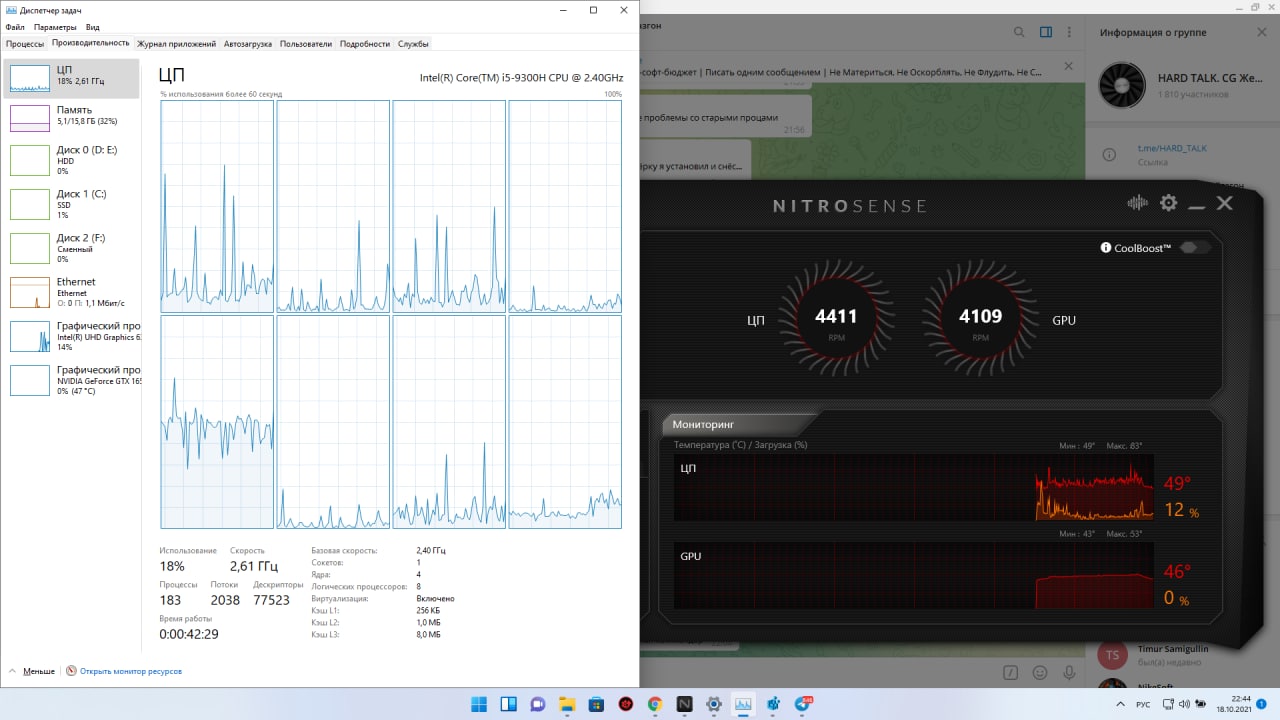The height and width of the screenshot is (720, 1280).
Task: Open the t.me/HARD_TALK link
Action: [x=1172, y=148]
